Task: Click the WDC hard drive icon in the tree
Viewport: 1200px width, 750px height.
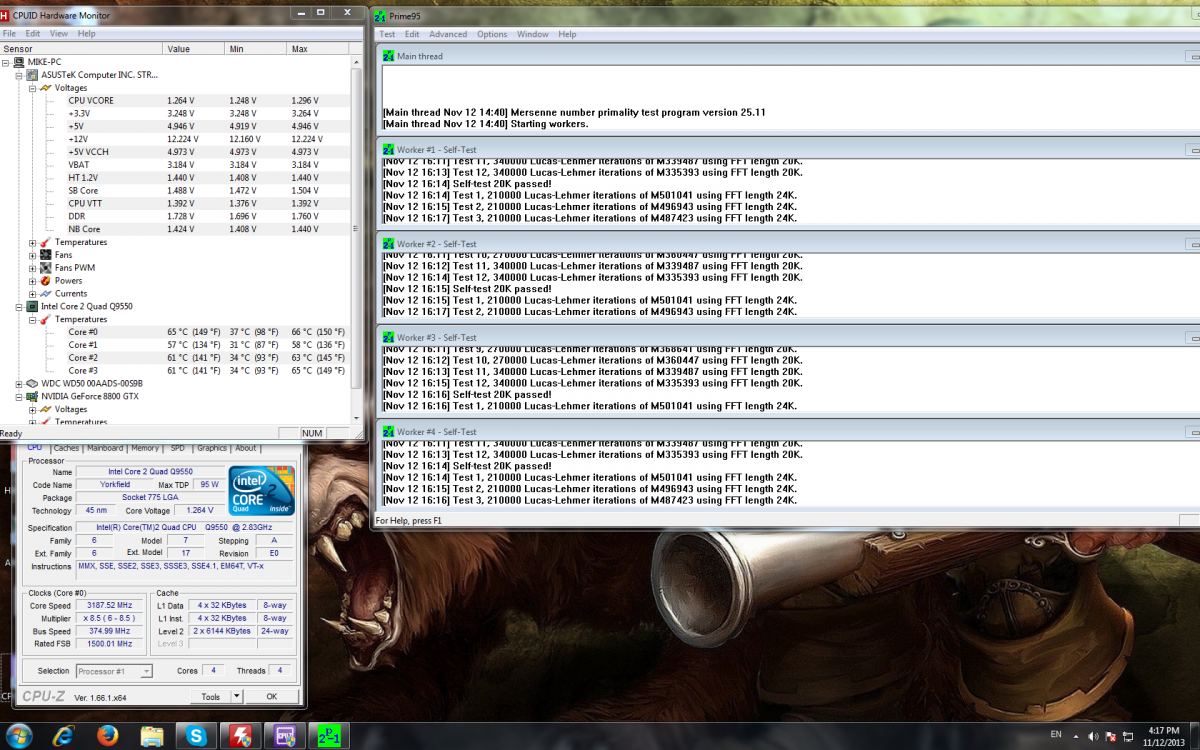Action: pyautogui.click(x=33, y=383)
